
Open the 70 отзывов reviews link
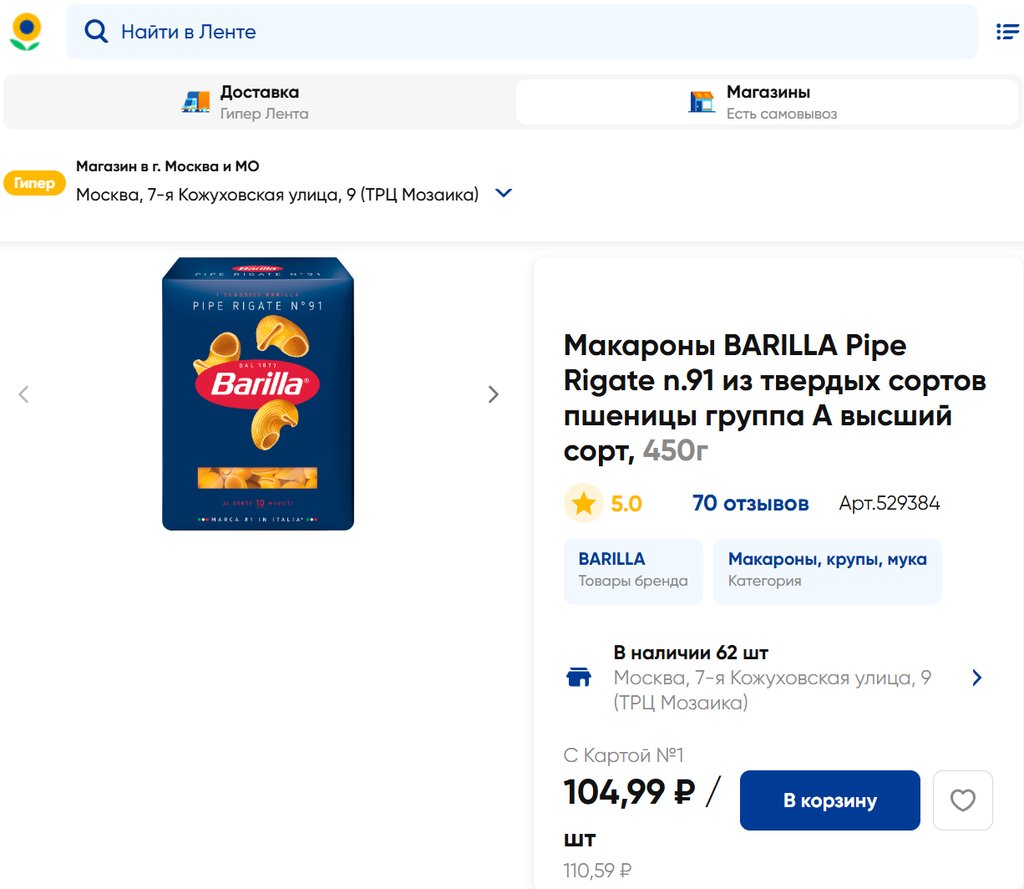pos(750,504)
